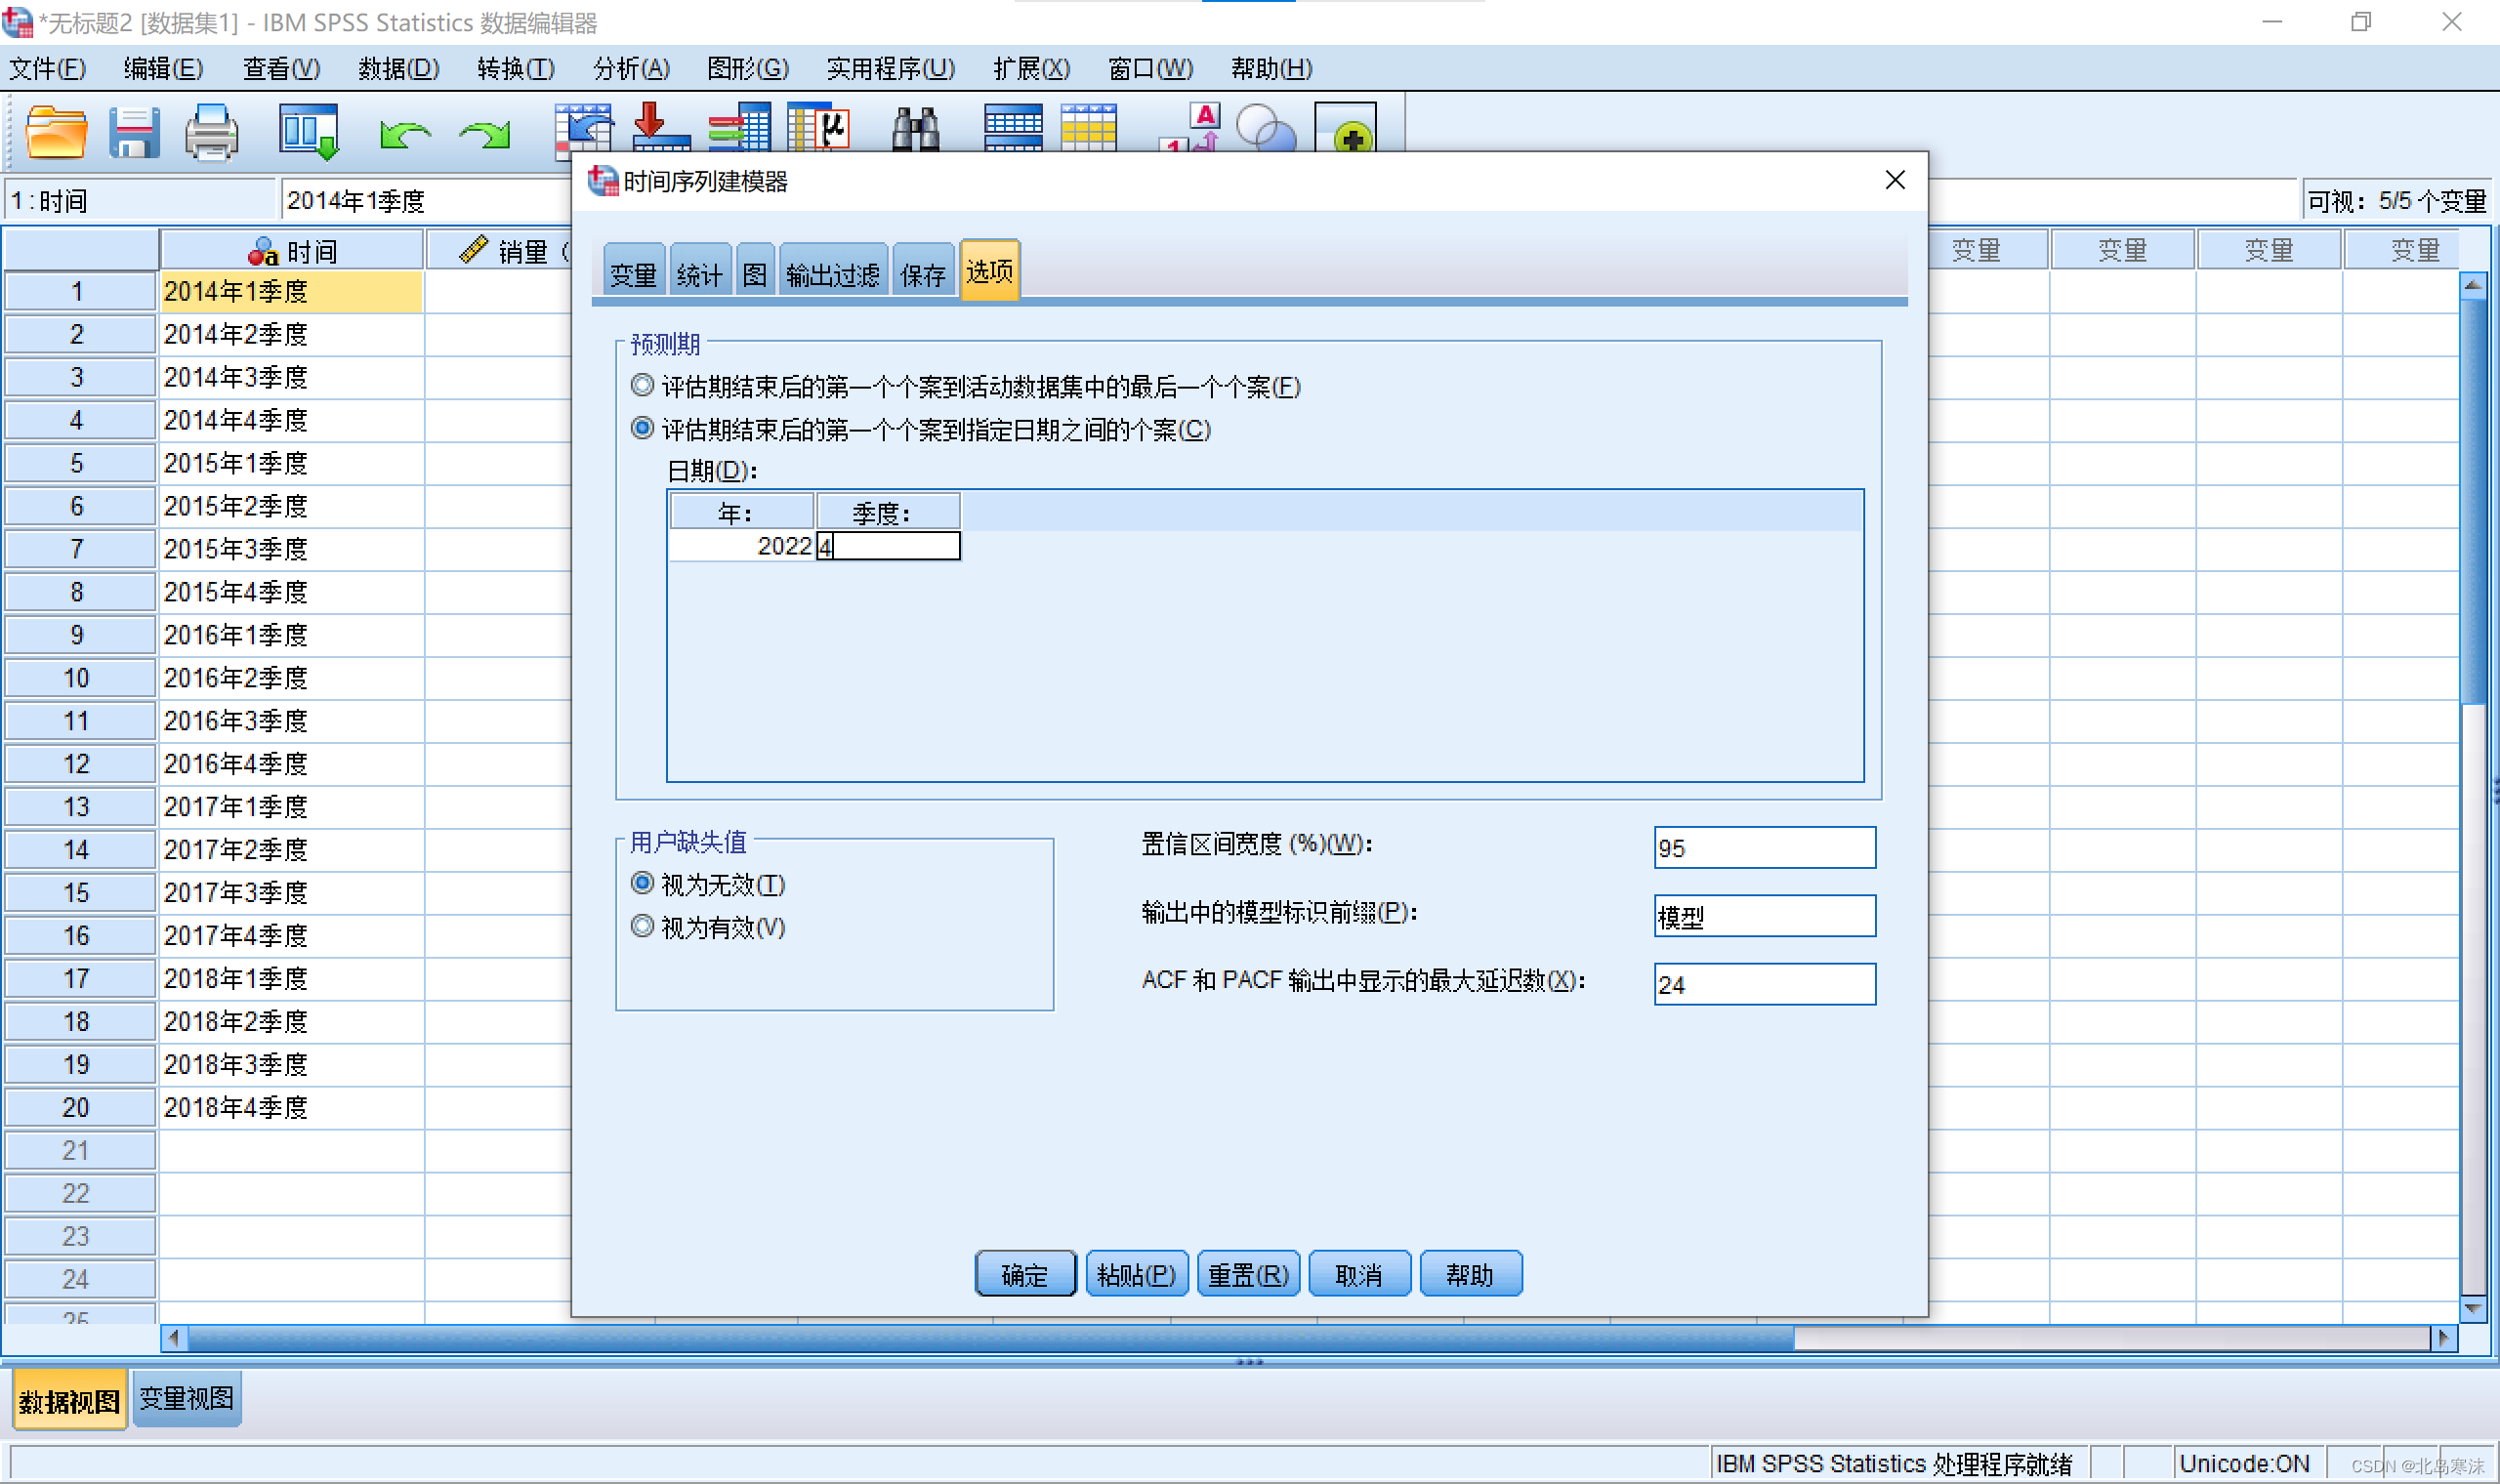The image size is (2500, 1484).
Task: Open the 分析(A) menu
Action: coord(631,68)
